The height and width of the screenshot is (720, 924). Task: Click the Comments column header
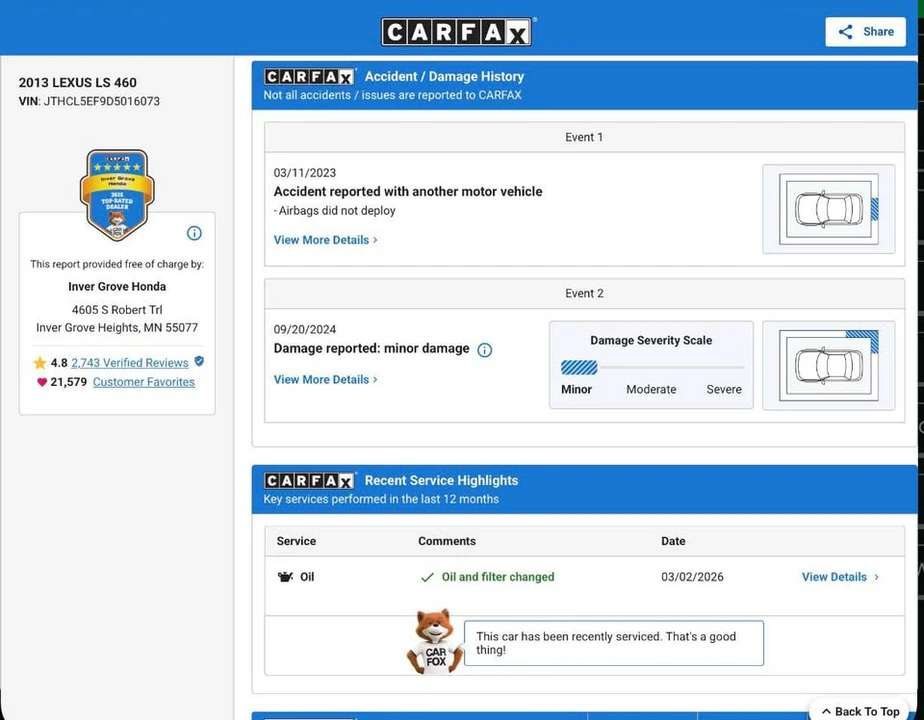447,541
